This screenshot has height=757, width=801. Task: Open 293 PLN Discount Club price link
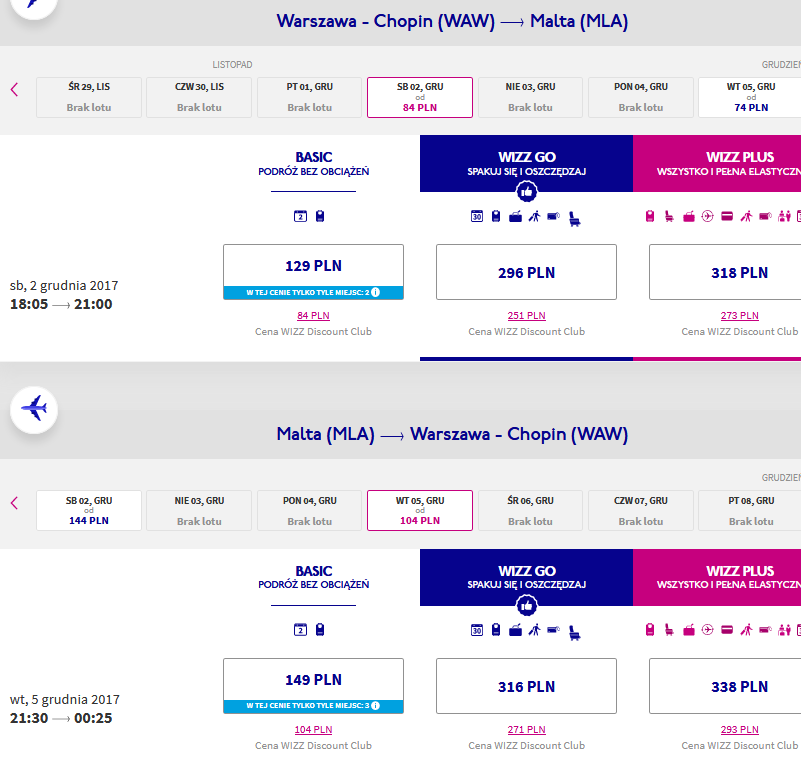(739, 729)
